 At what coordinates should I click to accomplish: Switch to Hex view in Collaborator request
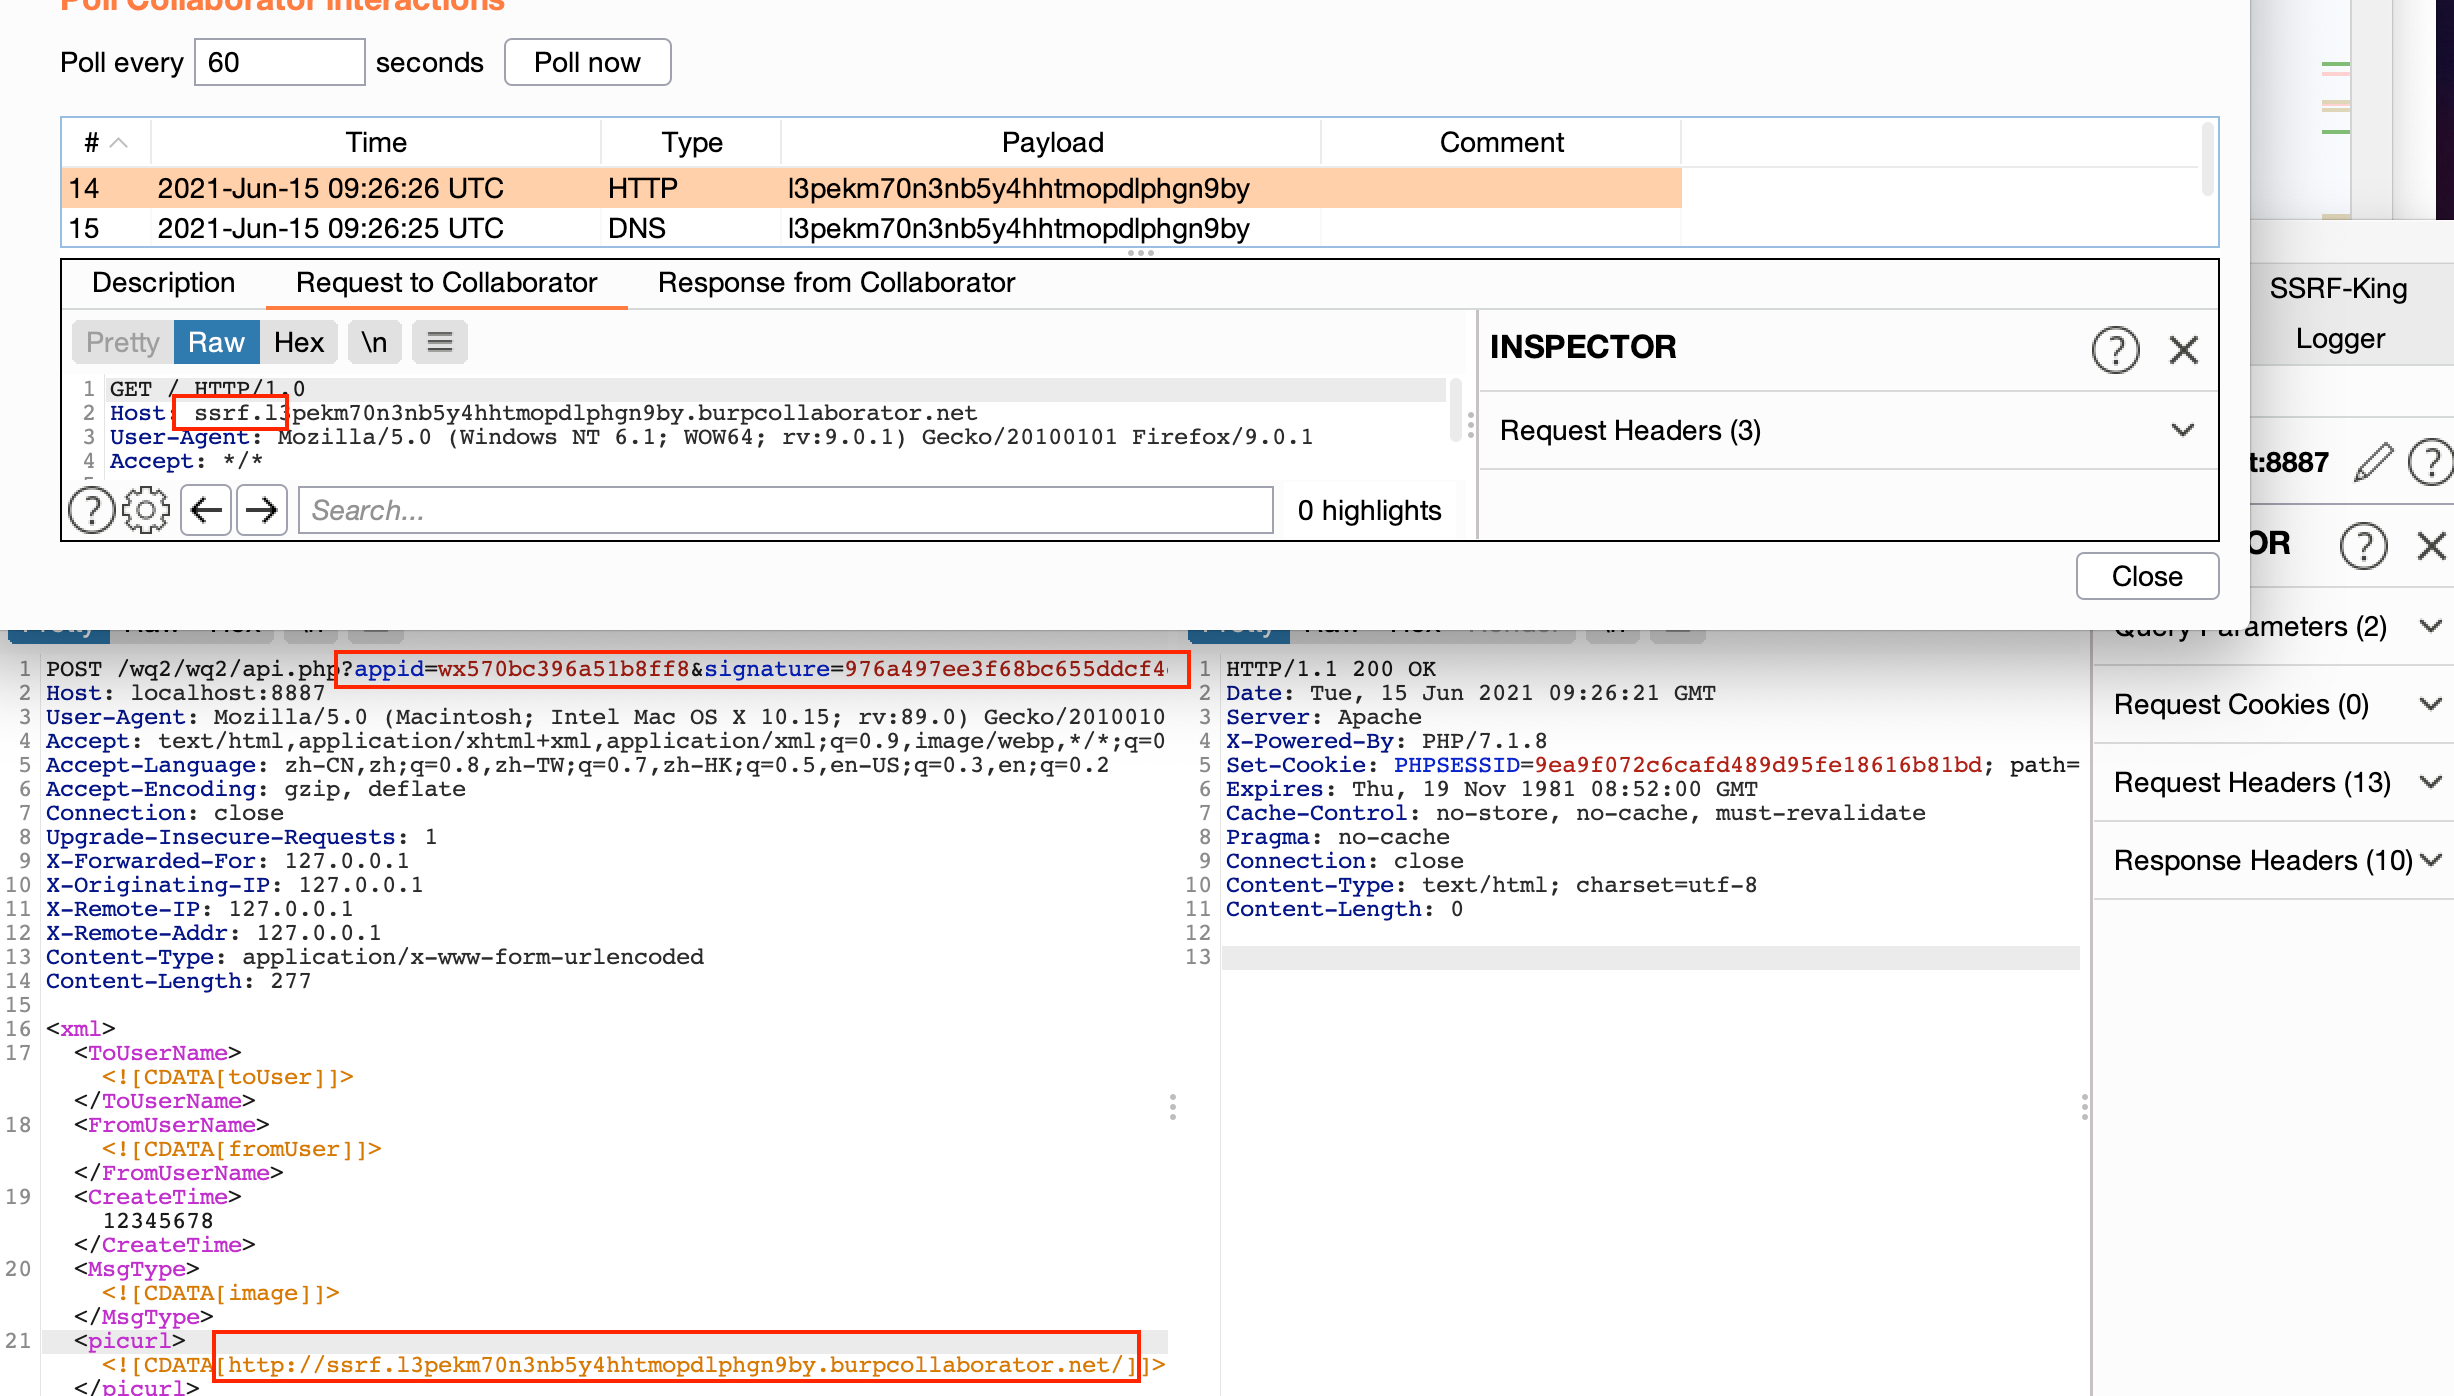[299, 342]
